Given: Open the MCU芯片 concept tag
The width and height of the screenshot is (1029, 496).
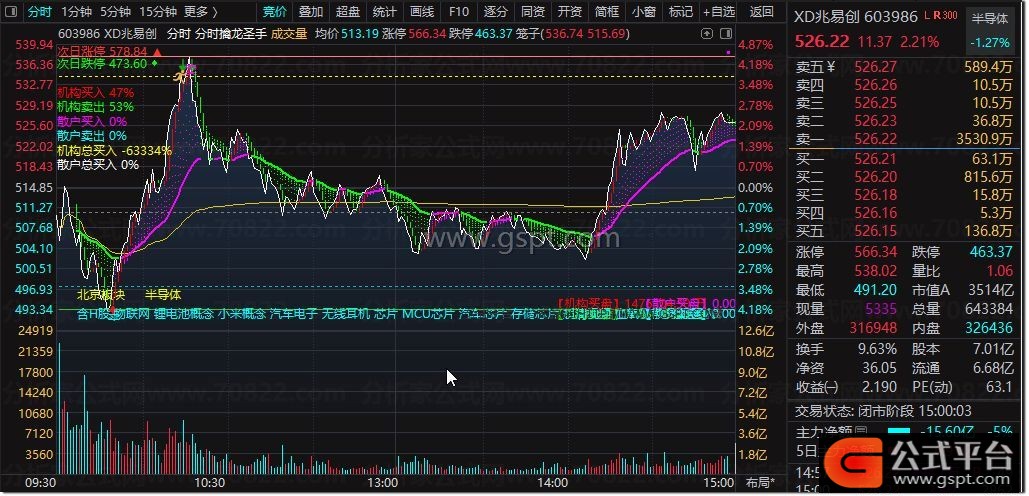Looking at the screenshot, I should (428, 314).
